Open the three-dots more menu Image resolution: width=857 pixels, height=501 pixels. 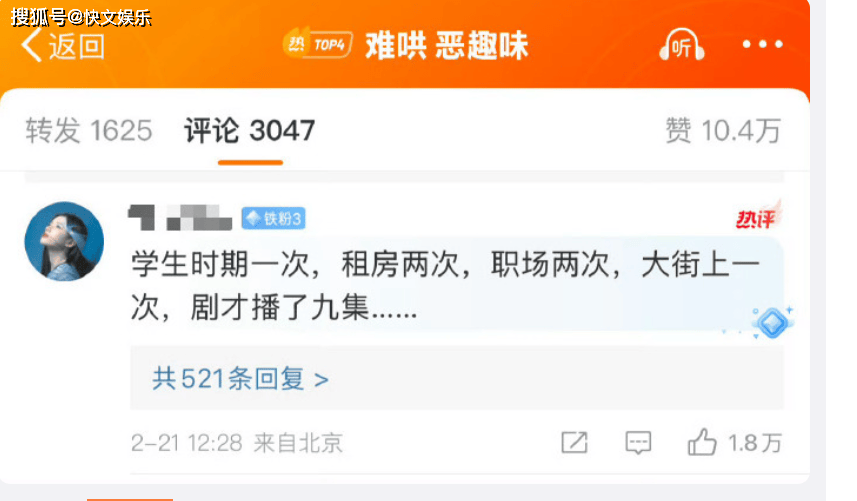[x=762, y=44]
